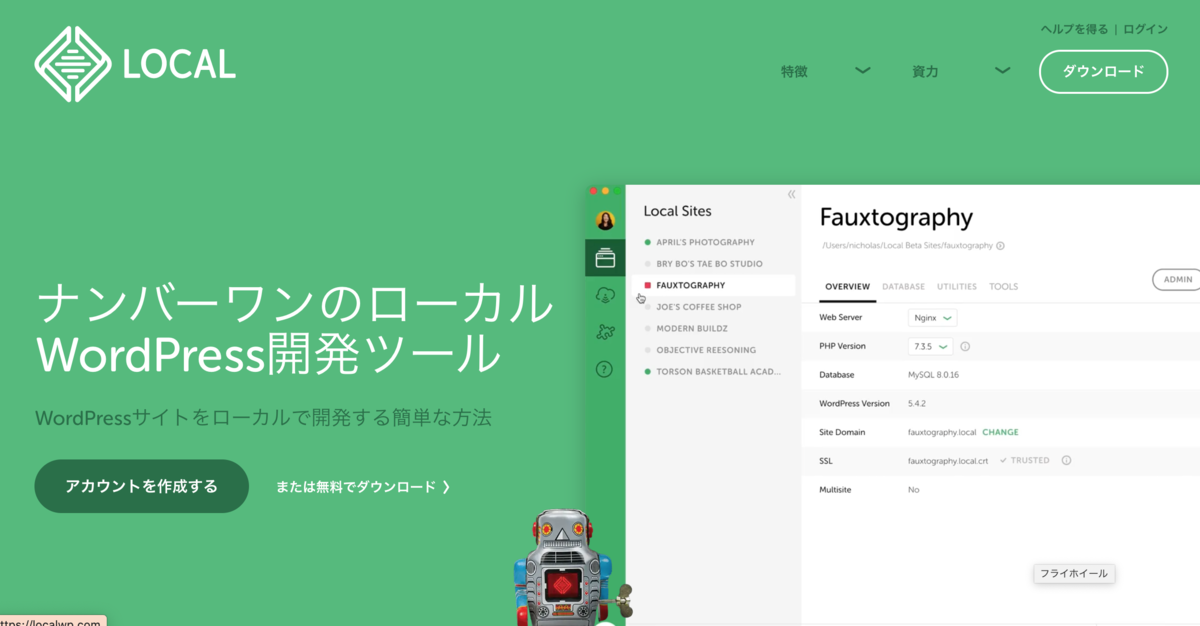
Task: Select MODERN BUILDZ site
Action: point(691,328)
